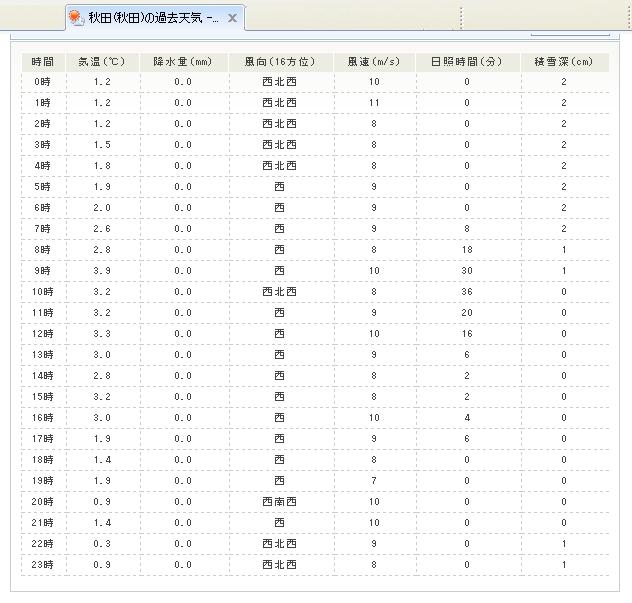Screen dimensions: 632x603
Task: Click the 2時 time cell
Action: [42, 124]
